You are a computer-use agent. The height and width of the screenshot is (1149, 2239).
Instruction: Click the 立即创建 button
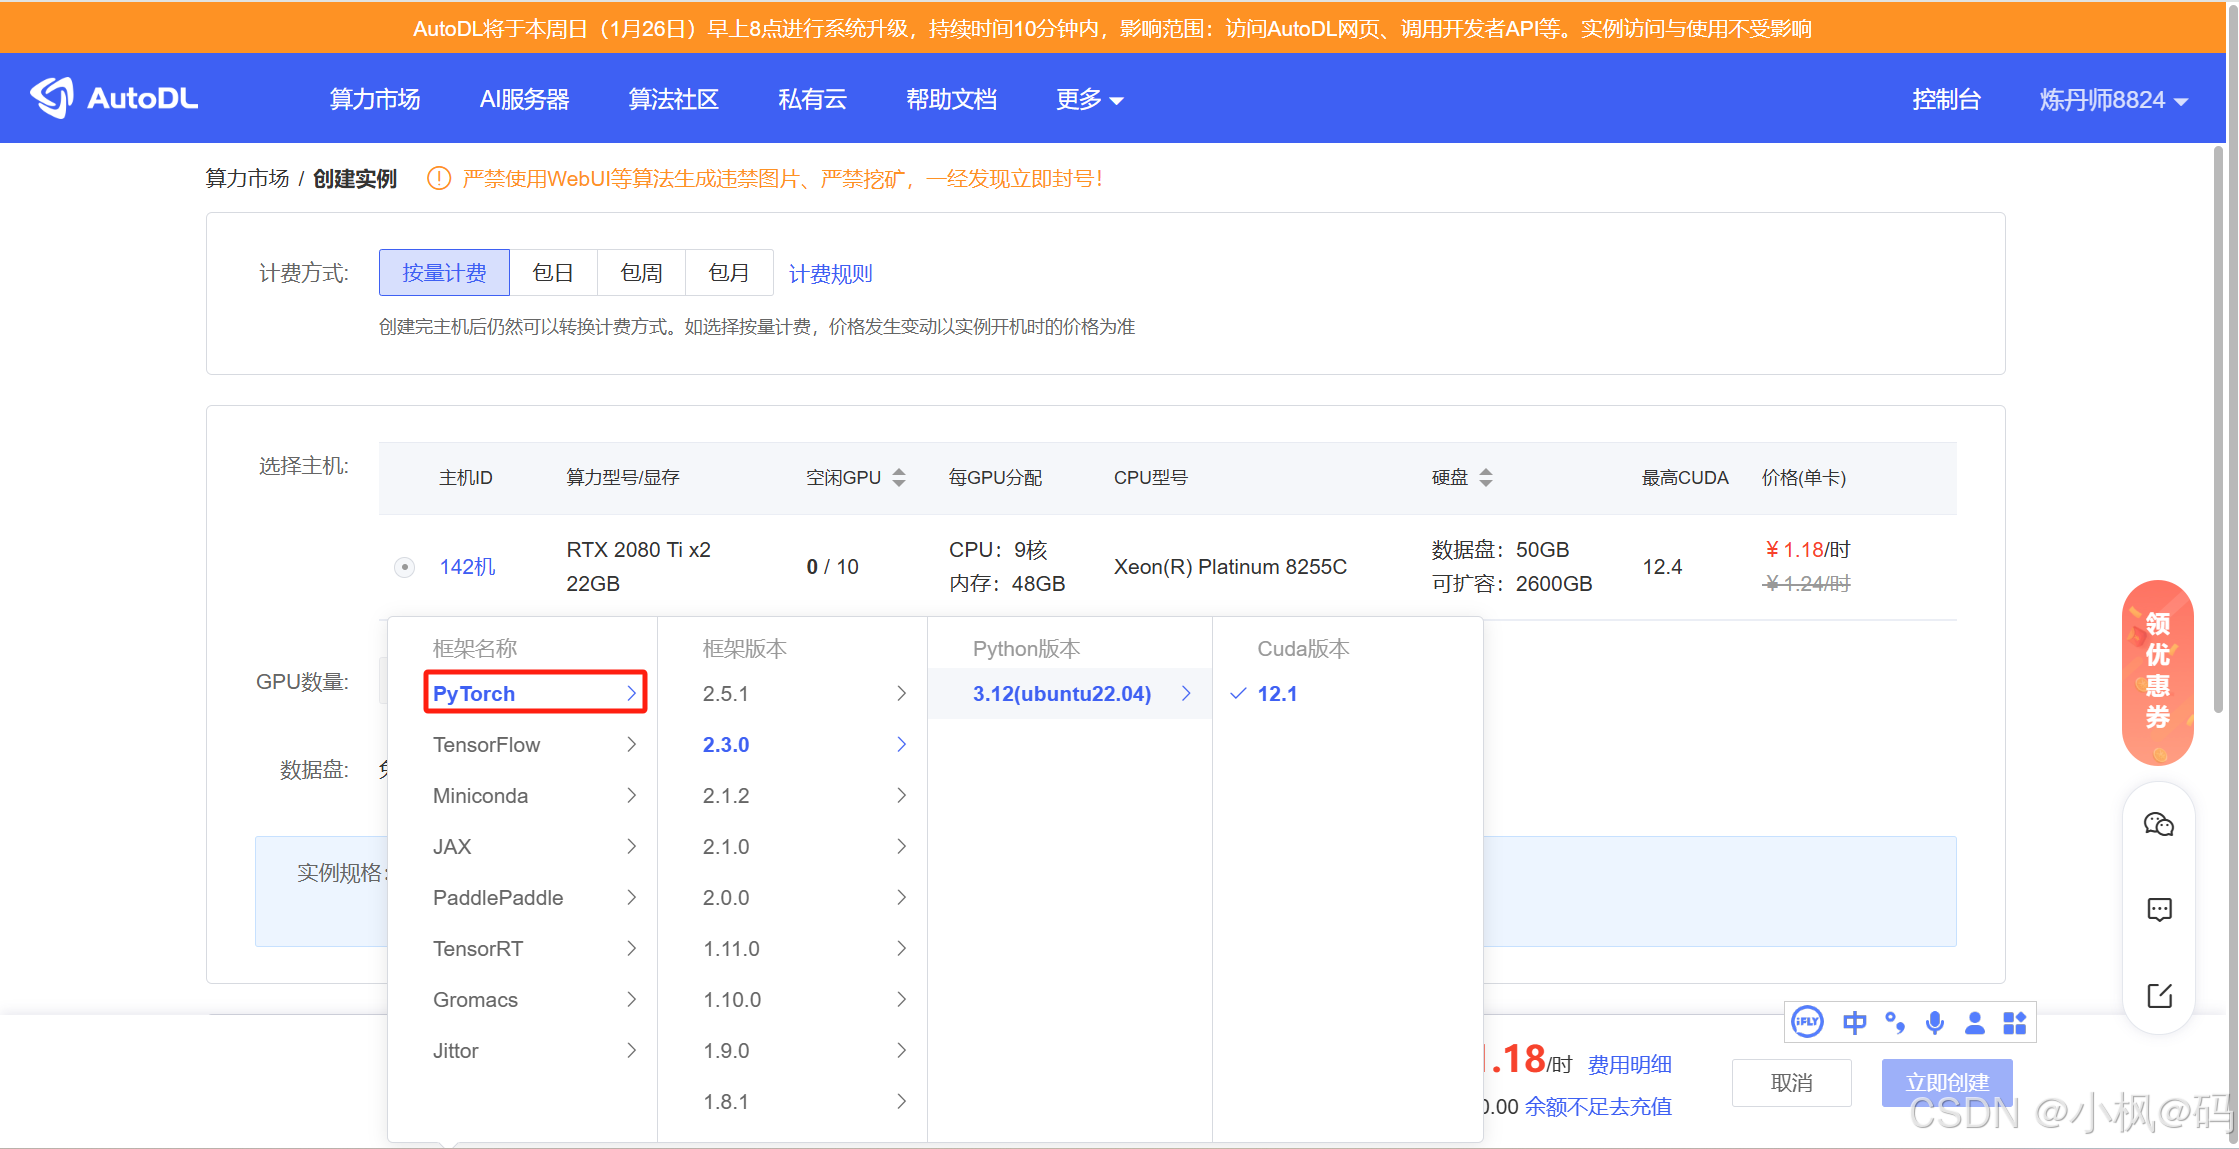(1946, 1082)
